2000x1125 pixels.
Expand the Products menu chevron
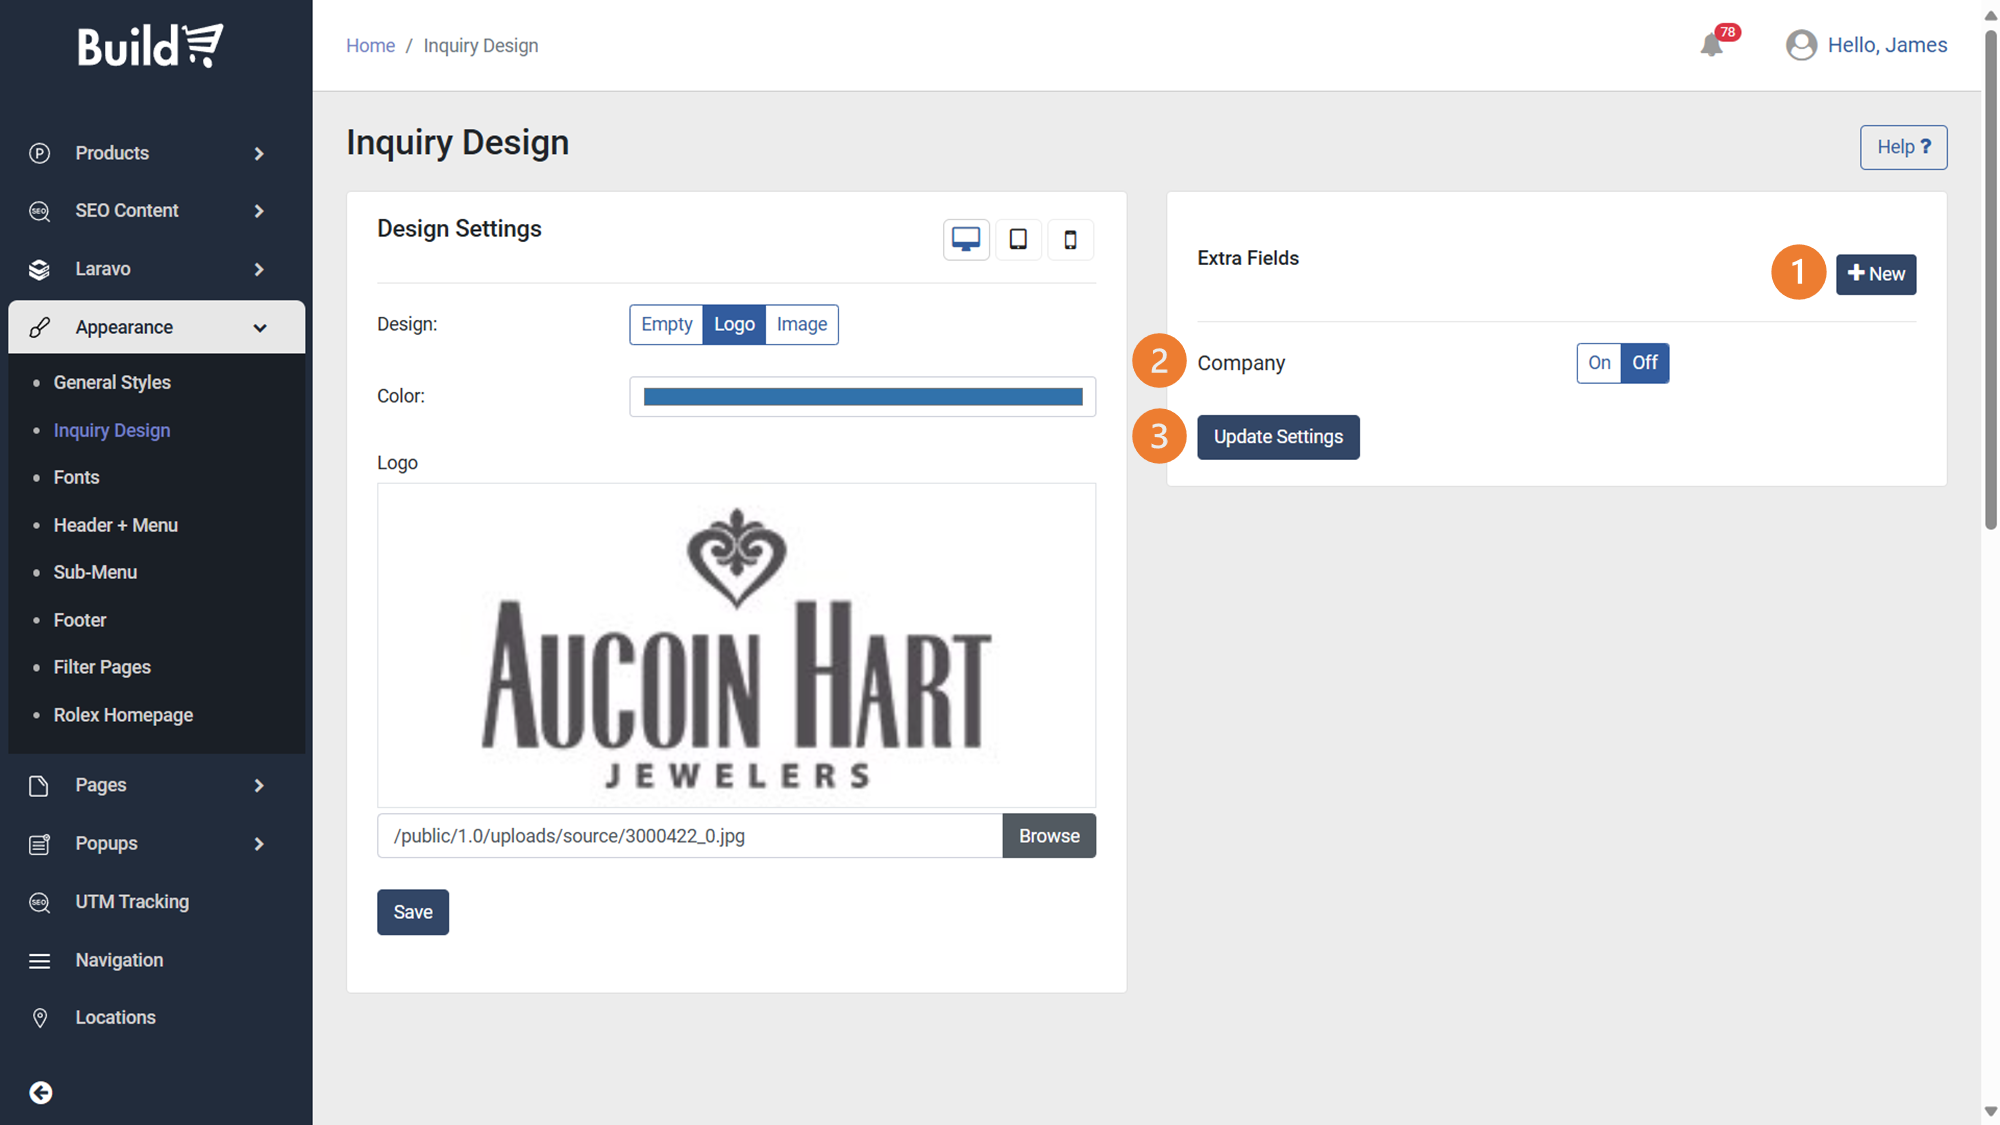tap(259, 154)
